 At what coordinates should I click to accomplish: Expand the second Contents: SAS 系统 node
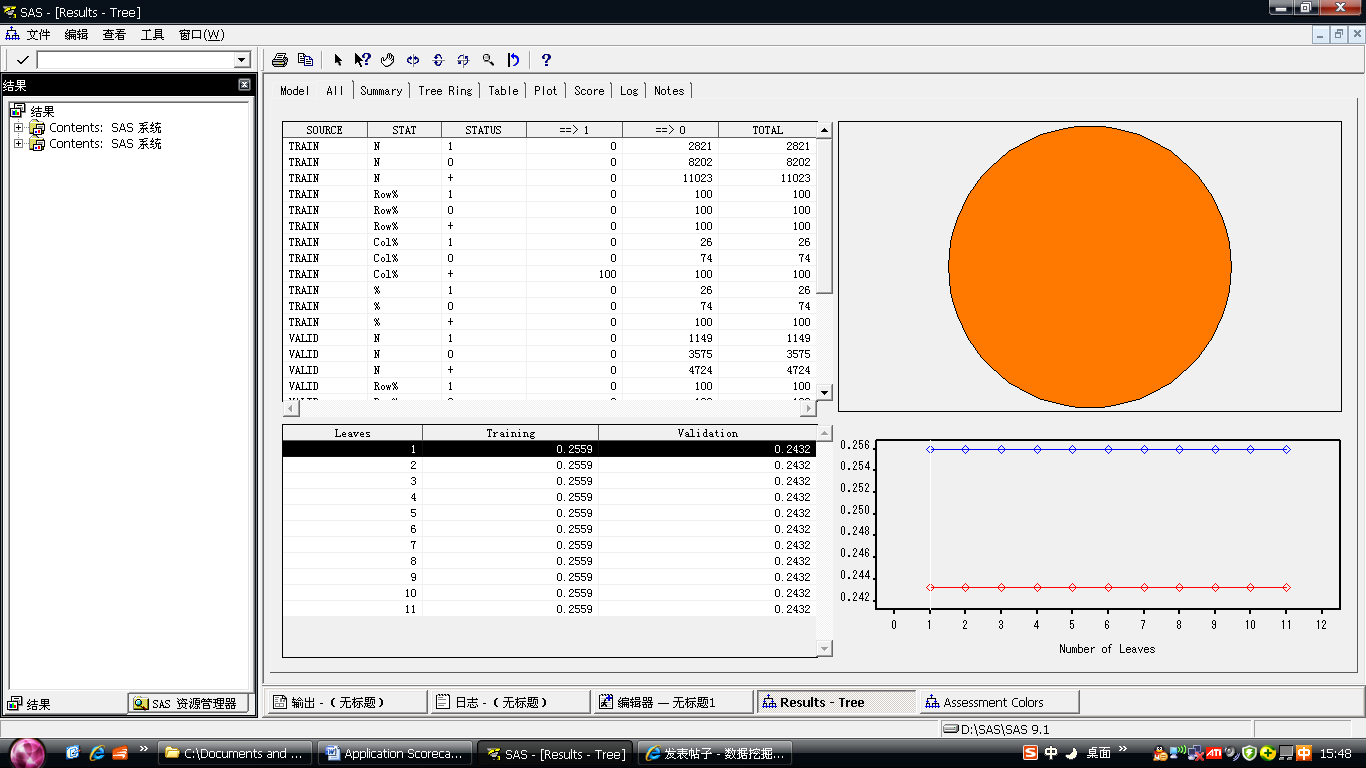[x=18, y=144]
